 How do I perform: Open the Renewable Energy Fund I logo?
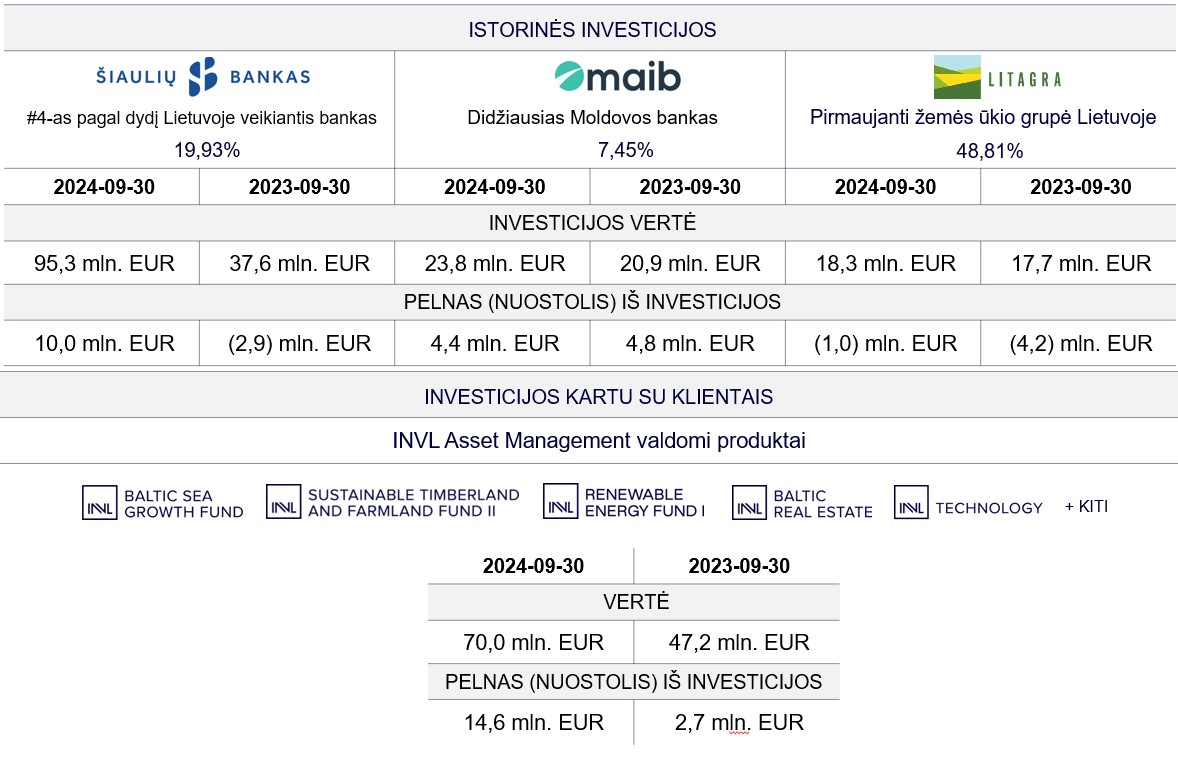[624, 502]
